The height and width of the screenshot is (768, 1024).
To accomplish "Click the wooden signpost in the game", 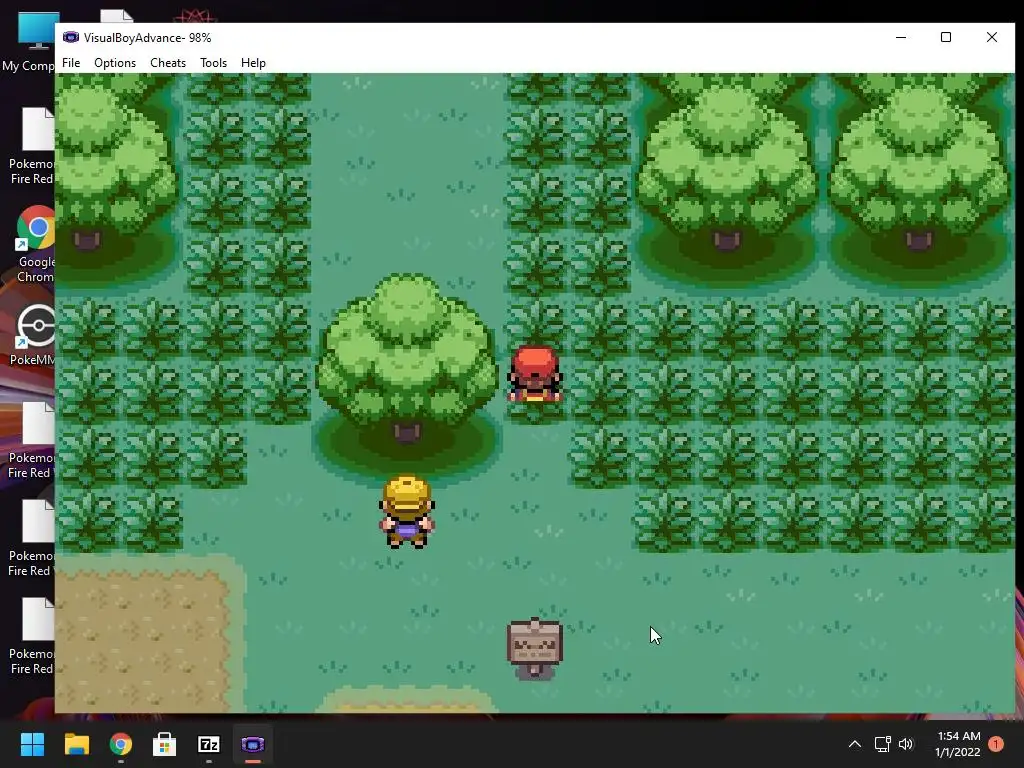I will [x=535, y=648].
